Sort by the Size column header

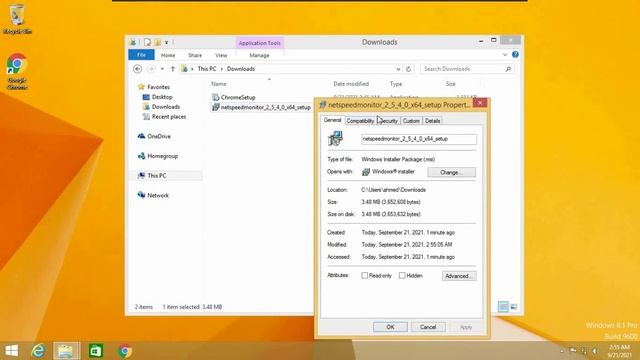coord(450,84)
